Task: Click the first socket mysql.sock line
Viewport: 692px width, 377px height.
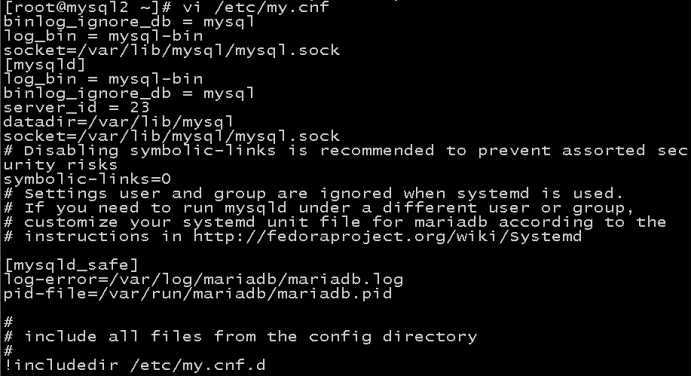Action: pos(172,50)
